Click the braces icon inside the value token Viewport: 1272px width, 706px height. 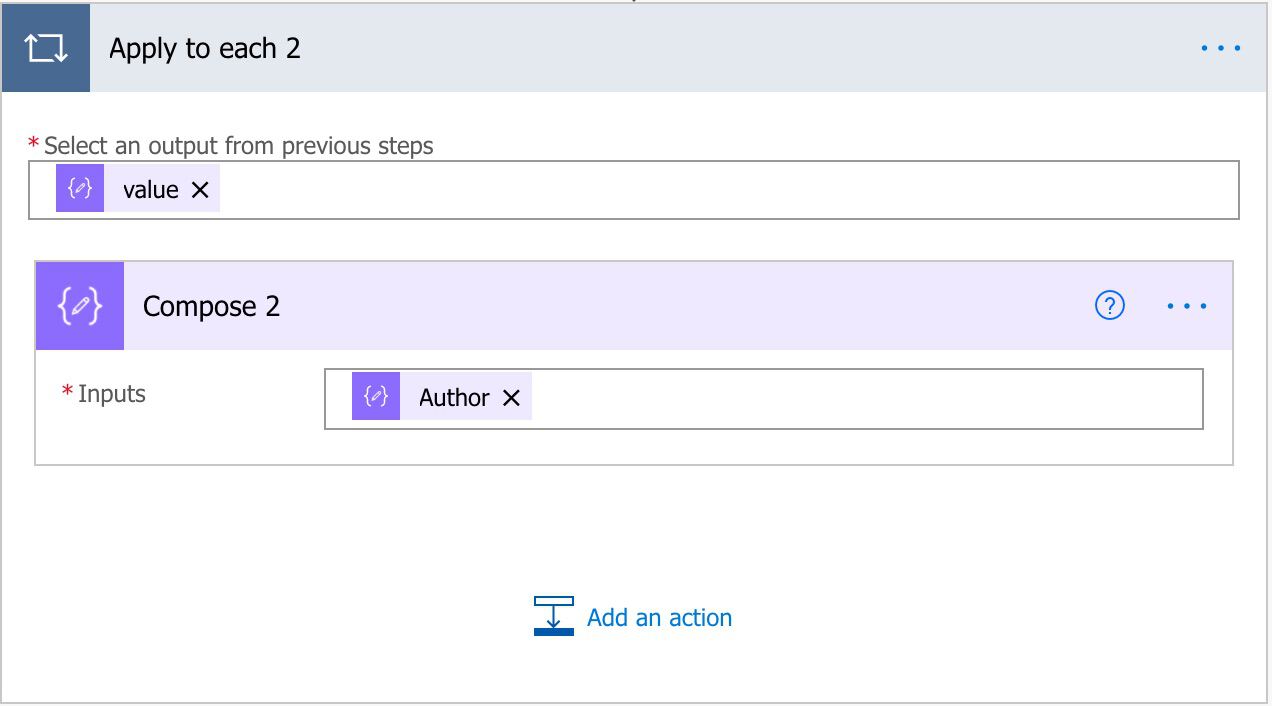[x=80, y=188]
